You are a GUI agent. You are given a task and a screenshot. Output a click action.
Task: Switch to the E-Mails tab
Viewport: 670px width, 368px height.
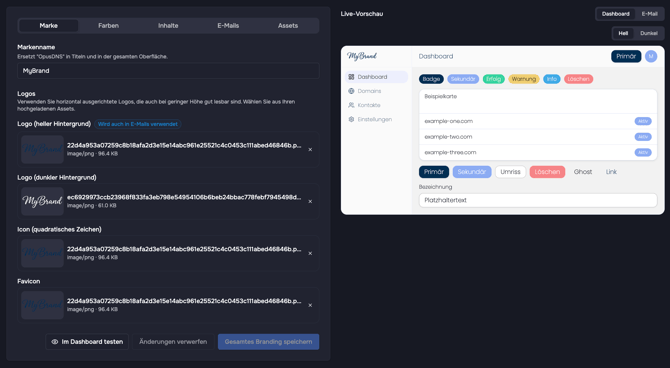pyautogui.click(x=228, y=26)
